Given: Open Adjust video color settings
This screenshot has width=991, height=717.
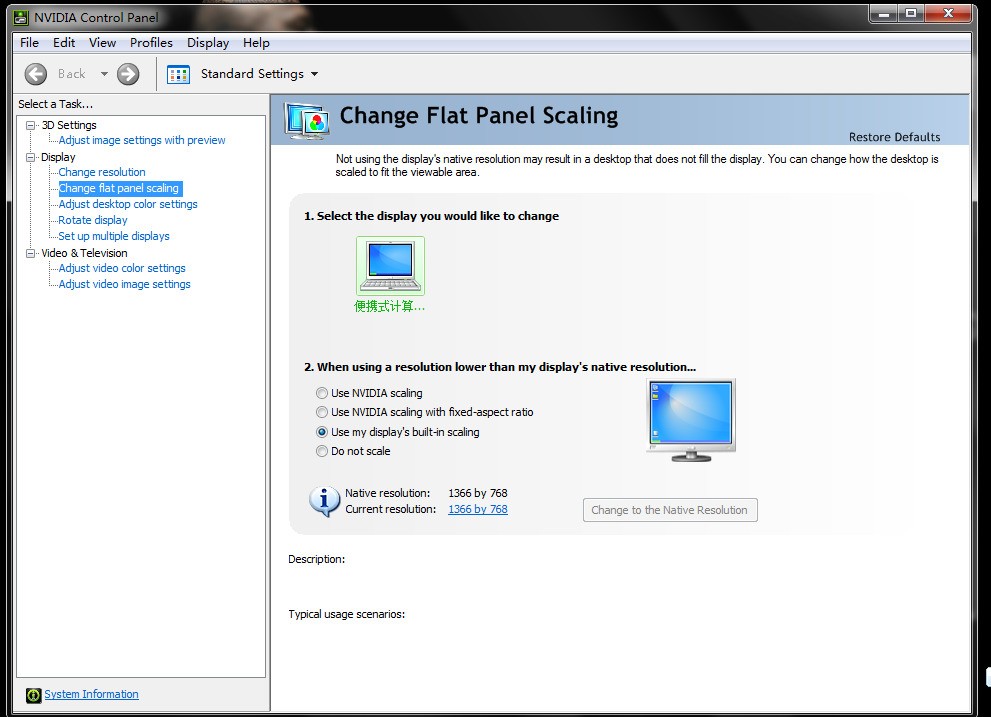Looking at the screenshot, I should click(x=122, y=268).
